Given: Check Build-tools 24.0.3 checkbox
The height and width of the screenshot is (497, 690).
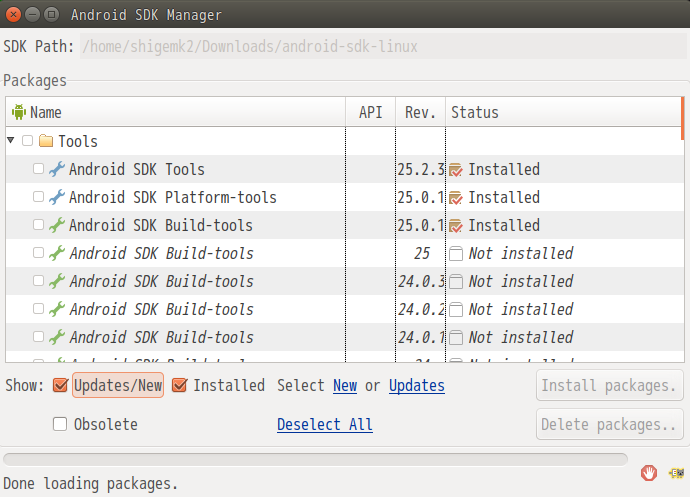Looking at the screenshot, I should coord(38,280).
